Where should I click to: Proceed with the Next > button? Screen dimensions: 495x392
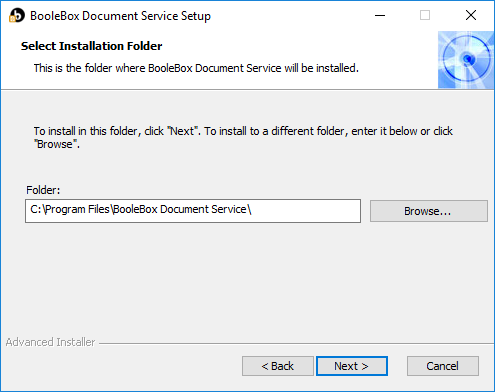click(x=352, y=366)
